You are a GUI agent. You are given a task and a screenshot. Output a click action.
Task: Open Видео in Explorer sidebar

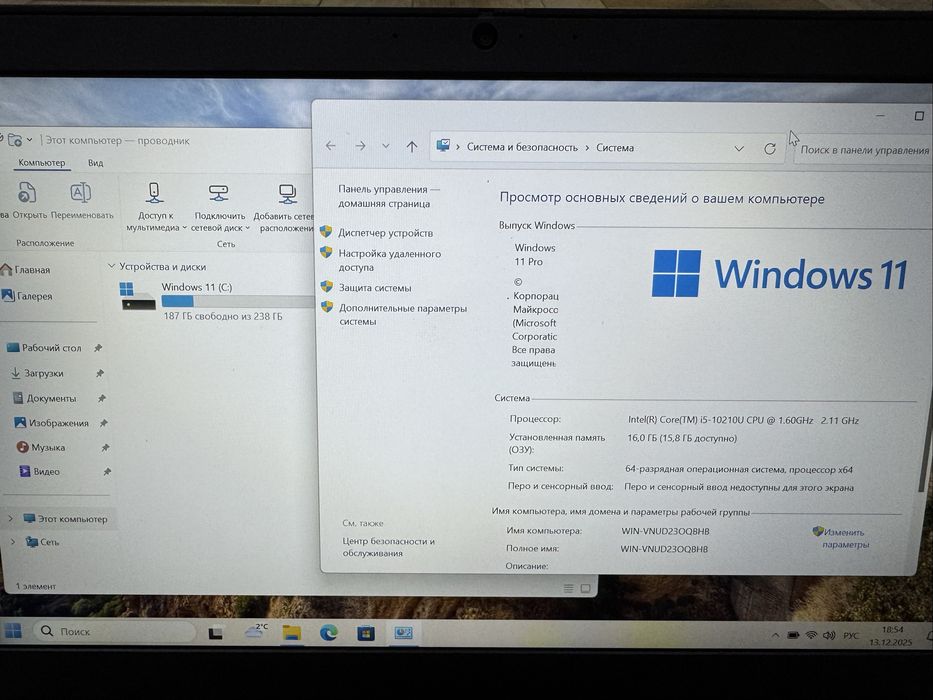pyautogui.click(x=39, y=471)
